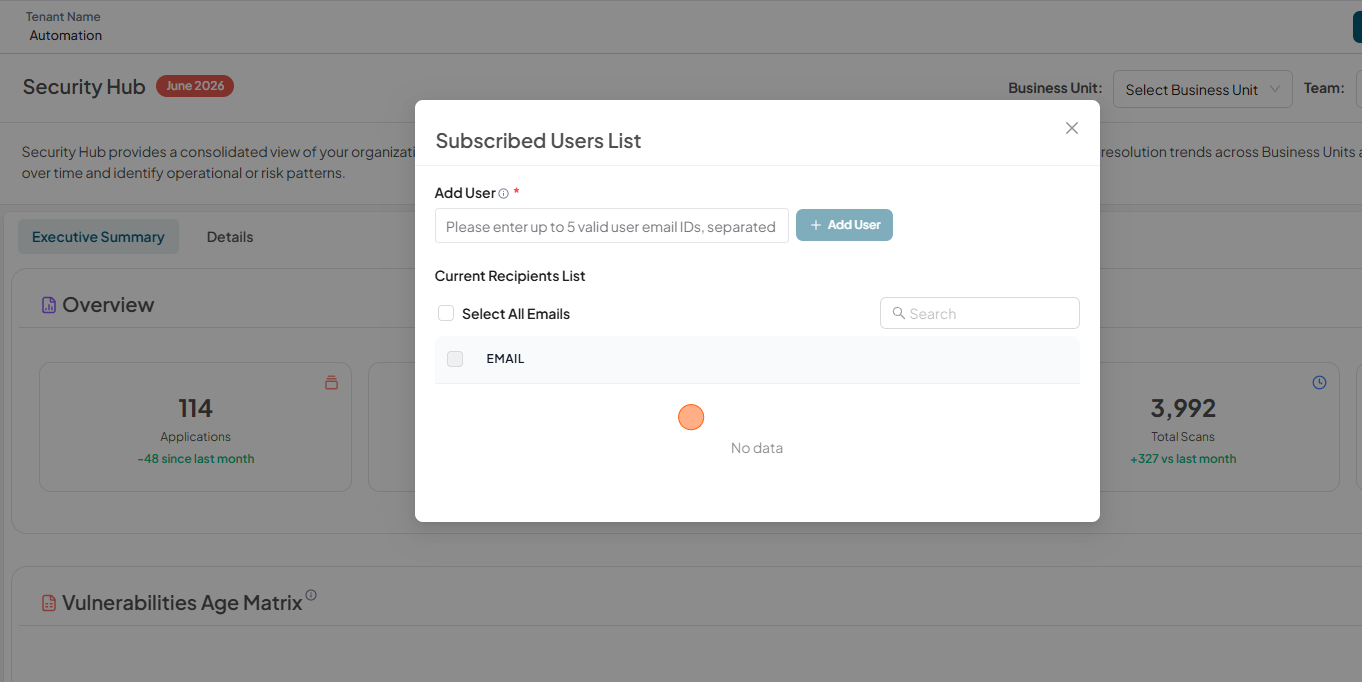Click into the recipients Search box
This screenshot has height=682, width=1362.
(x=980, y=313)
